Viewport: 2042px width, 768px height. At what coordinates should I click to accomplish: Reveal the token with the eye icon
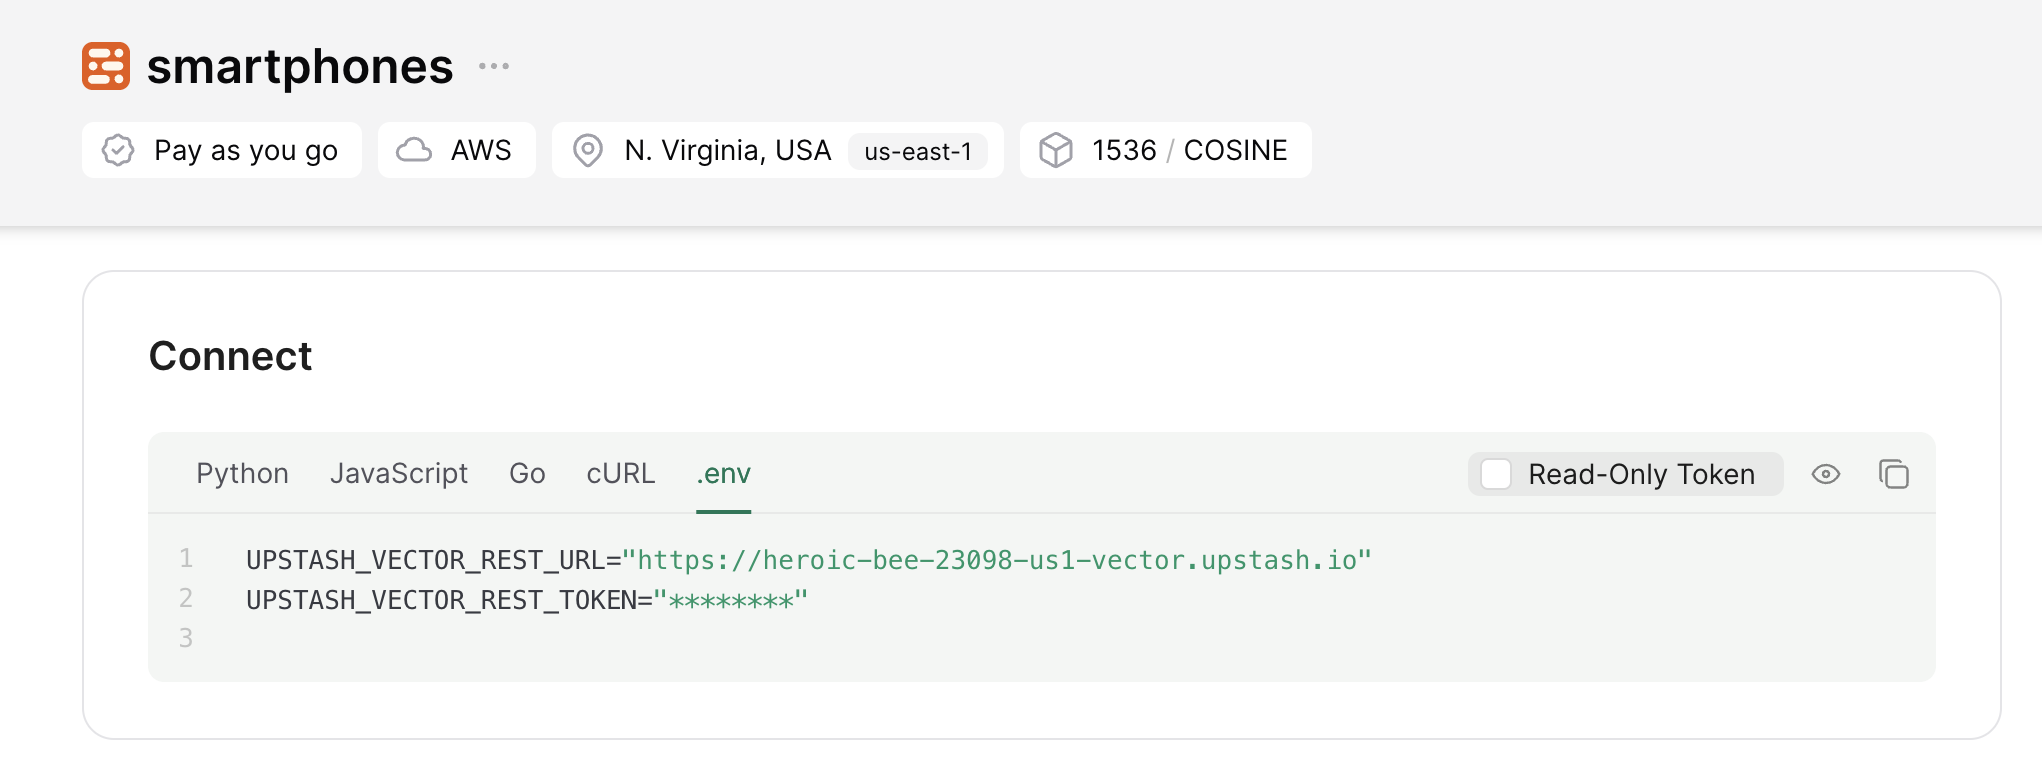tap(1826, 474)
